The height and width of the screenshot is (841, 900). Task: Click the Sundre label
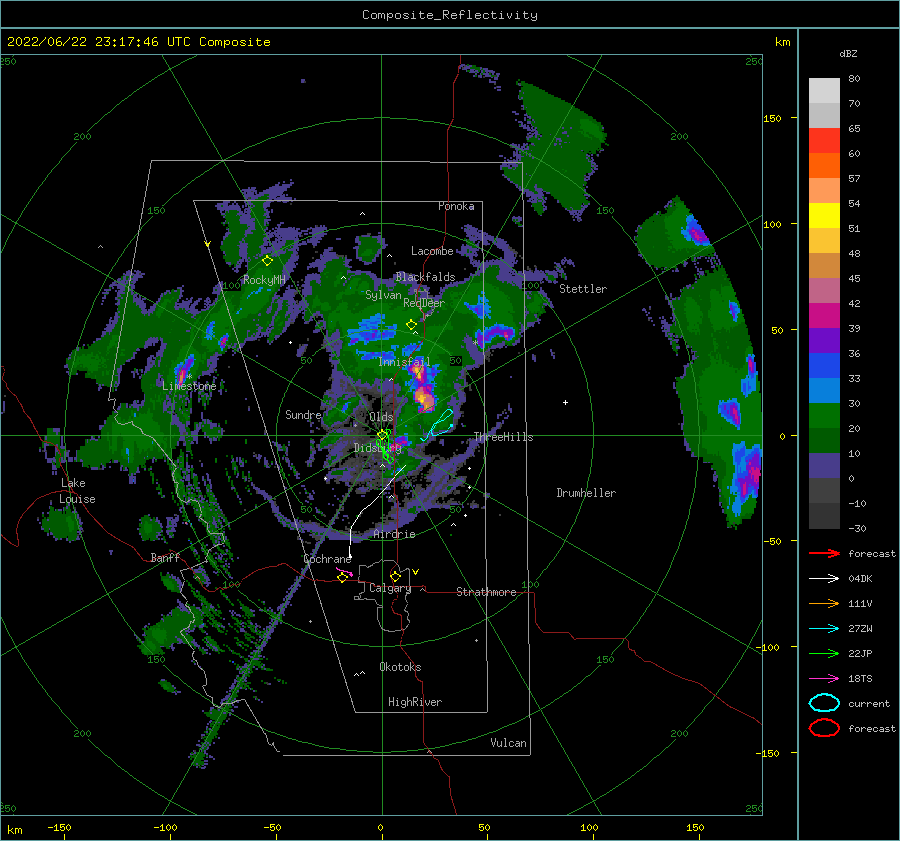303,414
